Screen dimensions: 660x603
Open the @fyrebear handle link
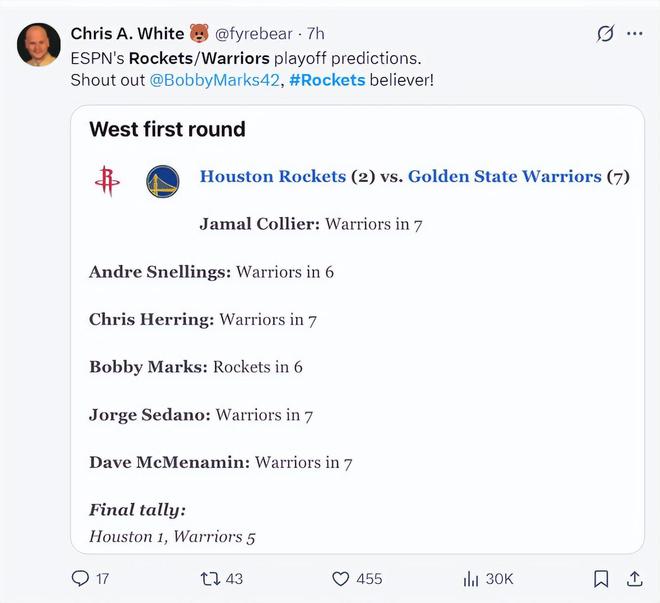pyautogui.click(x=254, y=34)
